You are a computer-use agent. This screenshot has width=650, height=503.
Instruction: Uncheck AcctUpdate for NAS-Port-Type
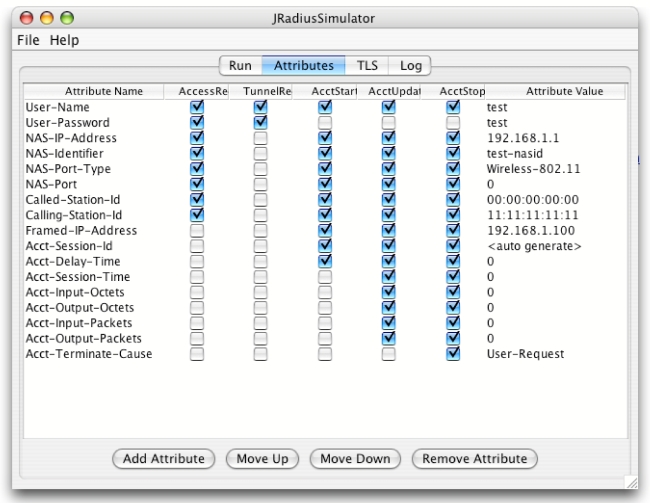(x=388, y=169)
